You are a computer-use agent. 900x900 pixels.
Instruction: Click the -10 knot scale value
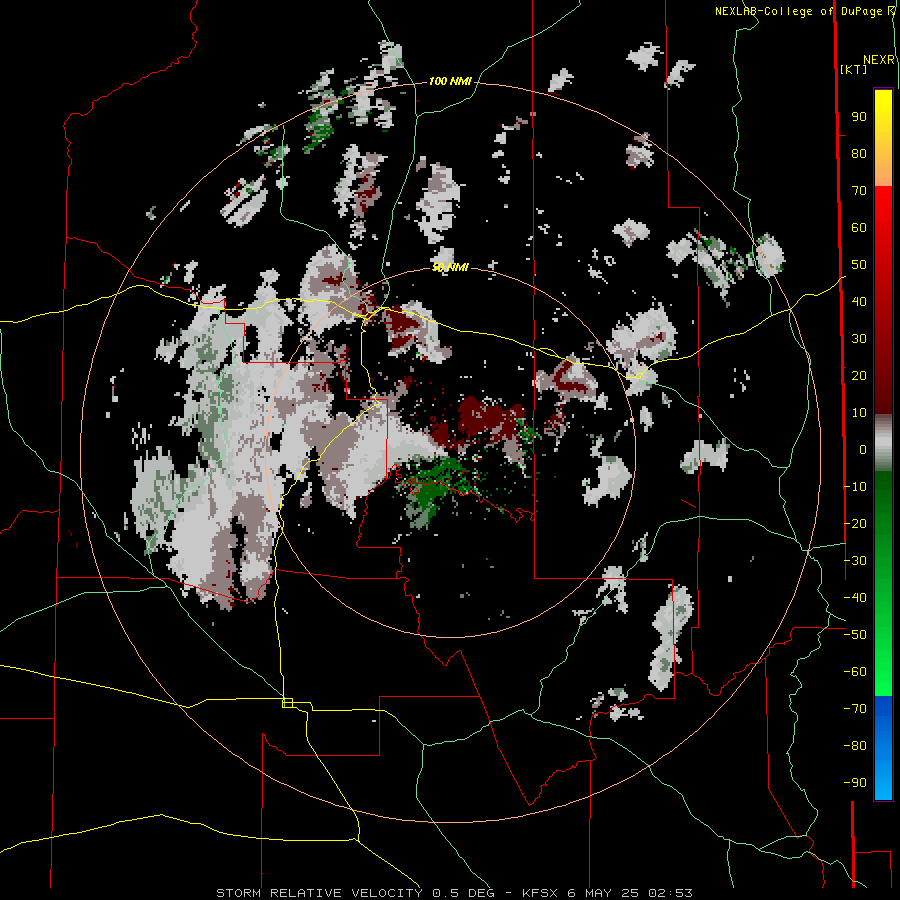855,487
